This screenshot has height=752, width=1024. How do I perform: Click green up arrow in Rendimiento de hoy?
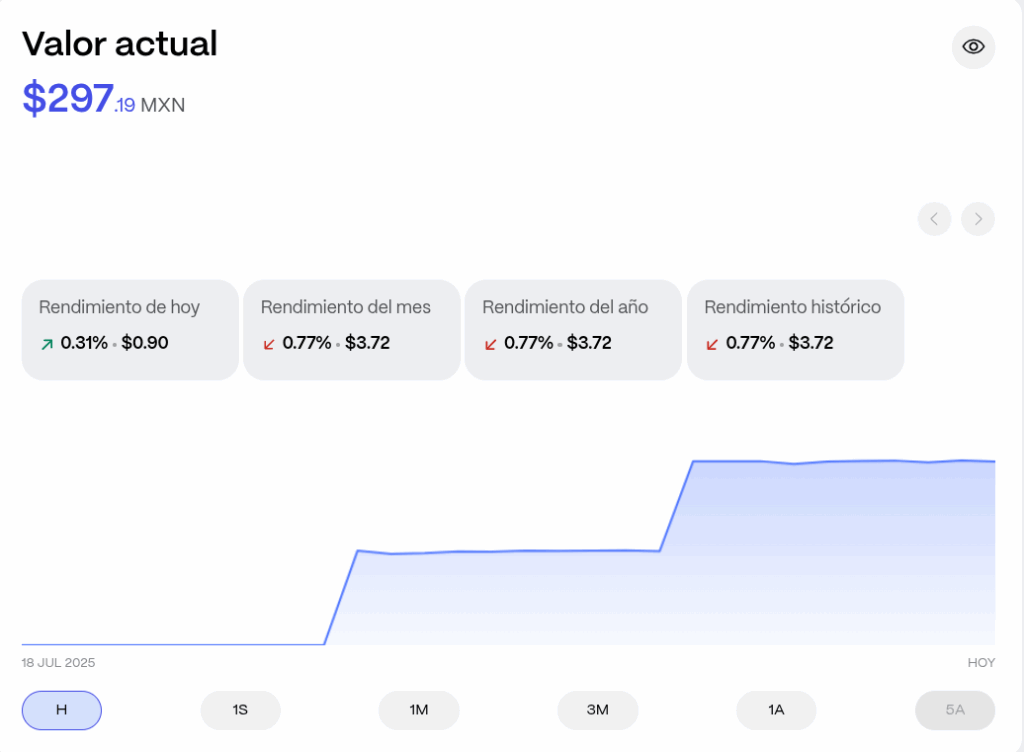(x=46, y=344)
